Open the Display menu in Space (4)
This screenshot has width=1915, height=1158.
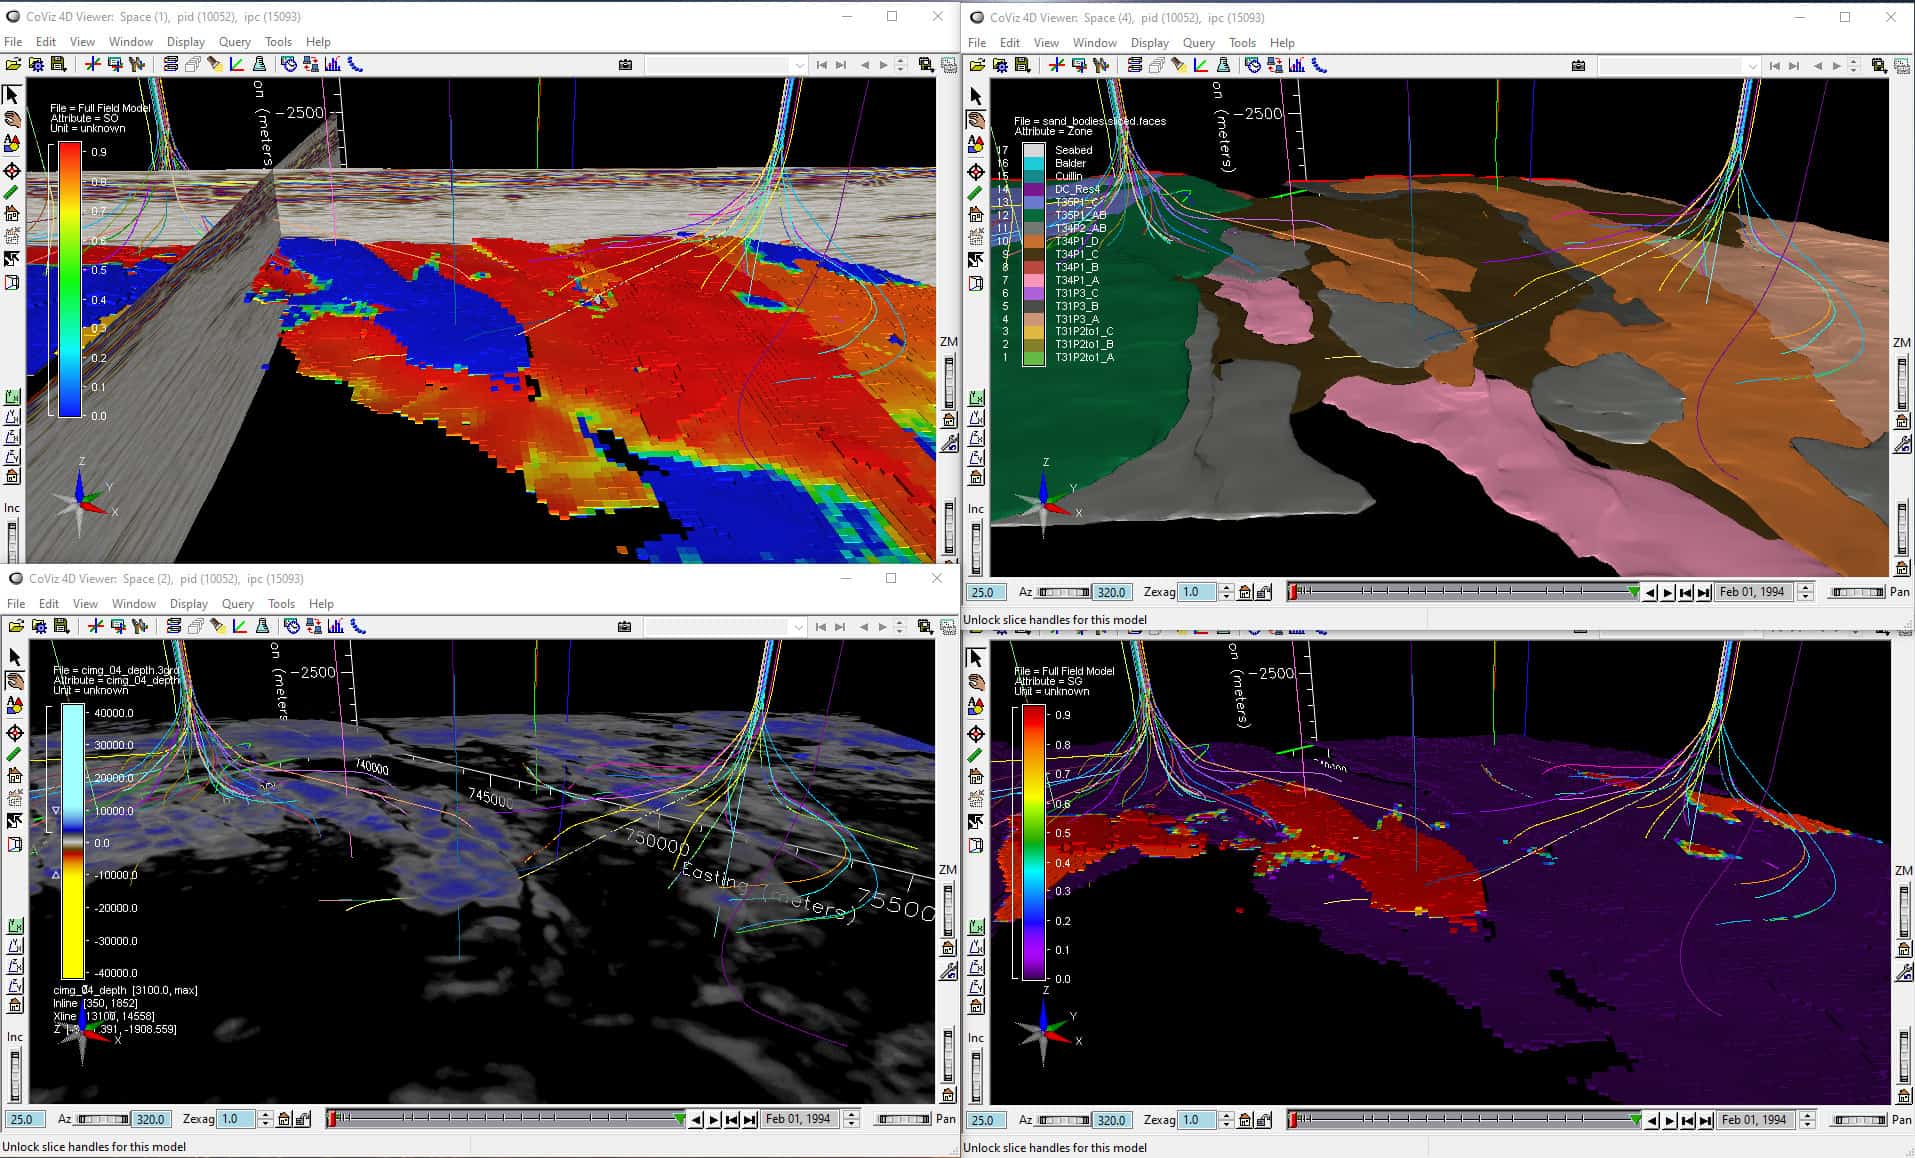tap(1149, 43)
